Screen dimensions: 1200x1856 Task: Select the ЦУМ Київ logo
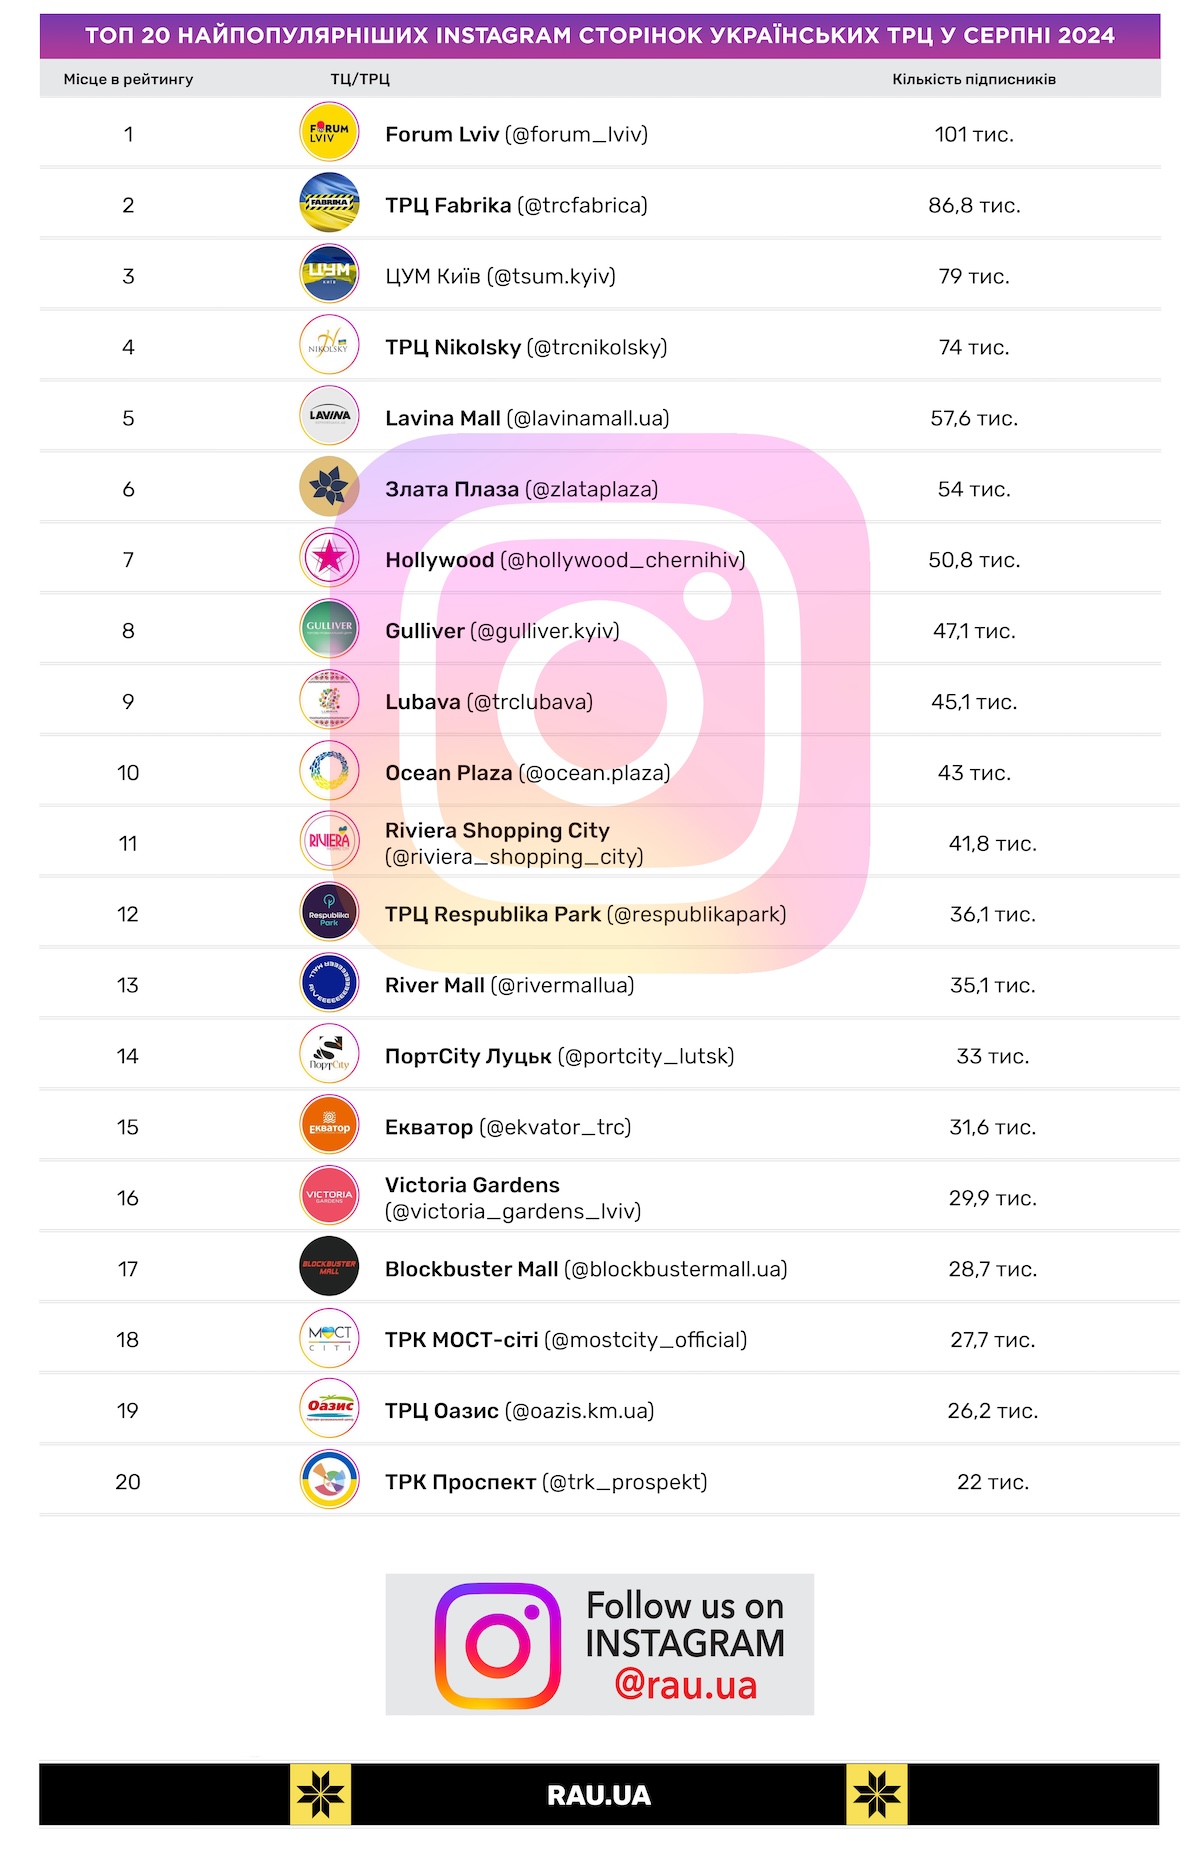tap(329, 274)
